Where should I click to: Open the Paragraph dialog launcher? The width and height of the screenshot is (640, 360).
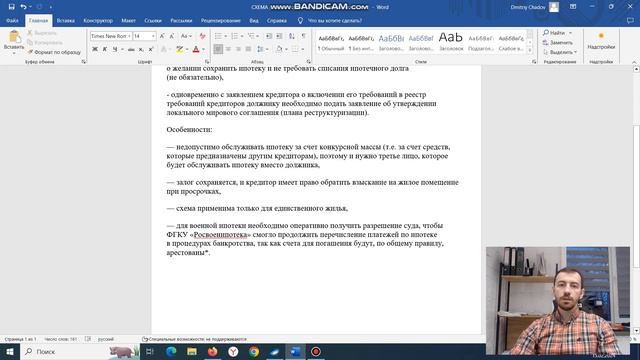click(x=309, y=62)
